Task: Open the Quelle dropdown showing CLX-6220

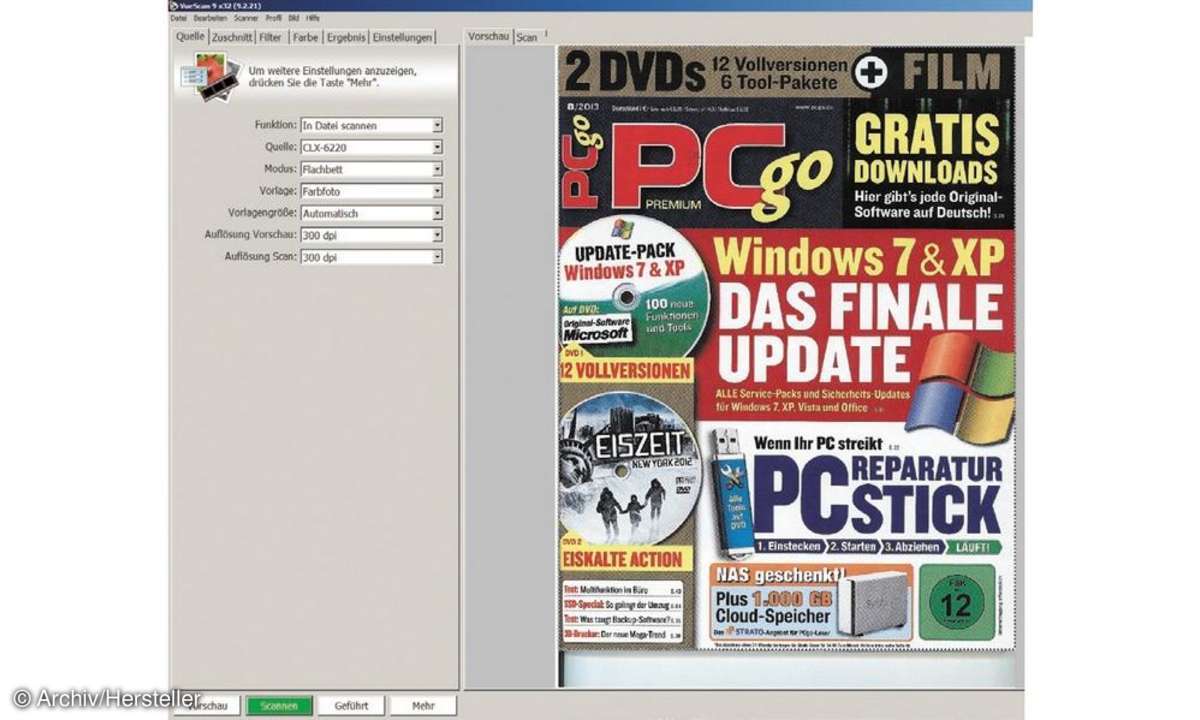Action: click(371, 147)
